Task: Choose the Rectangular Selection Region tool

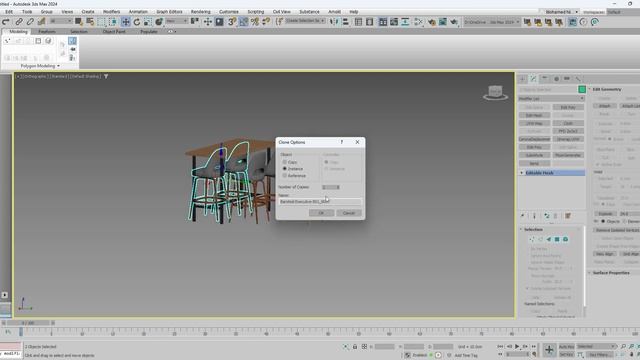Action: (x=101, y=22)
